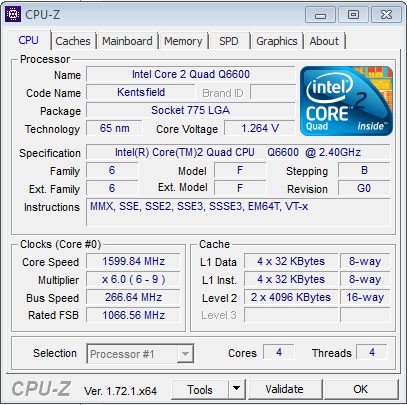
Task: Click the L1 Data value 4 x 32 KBytes
Action: (291, 261)
